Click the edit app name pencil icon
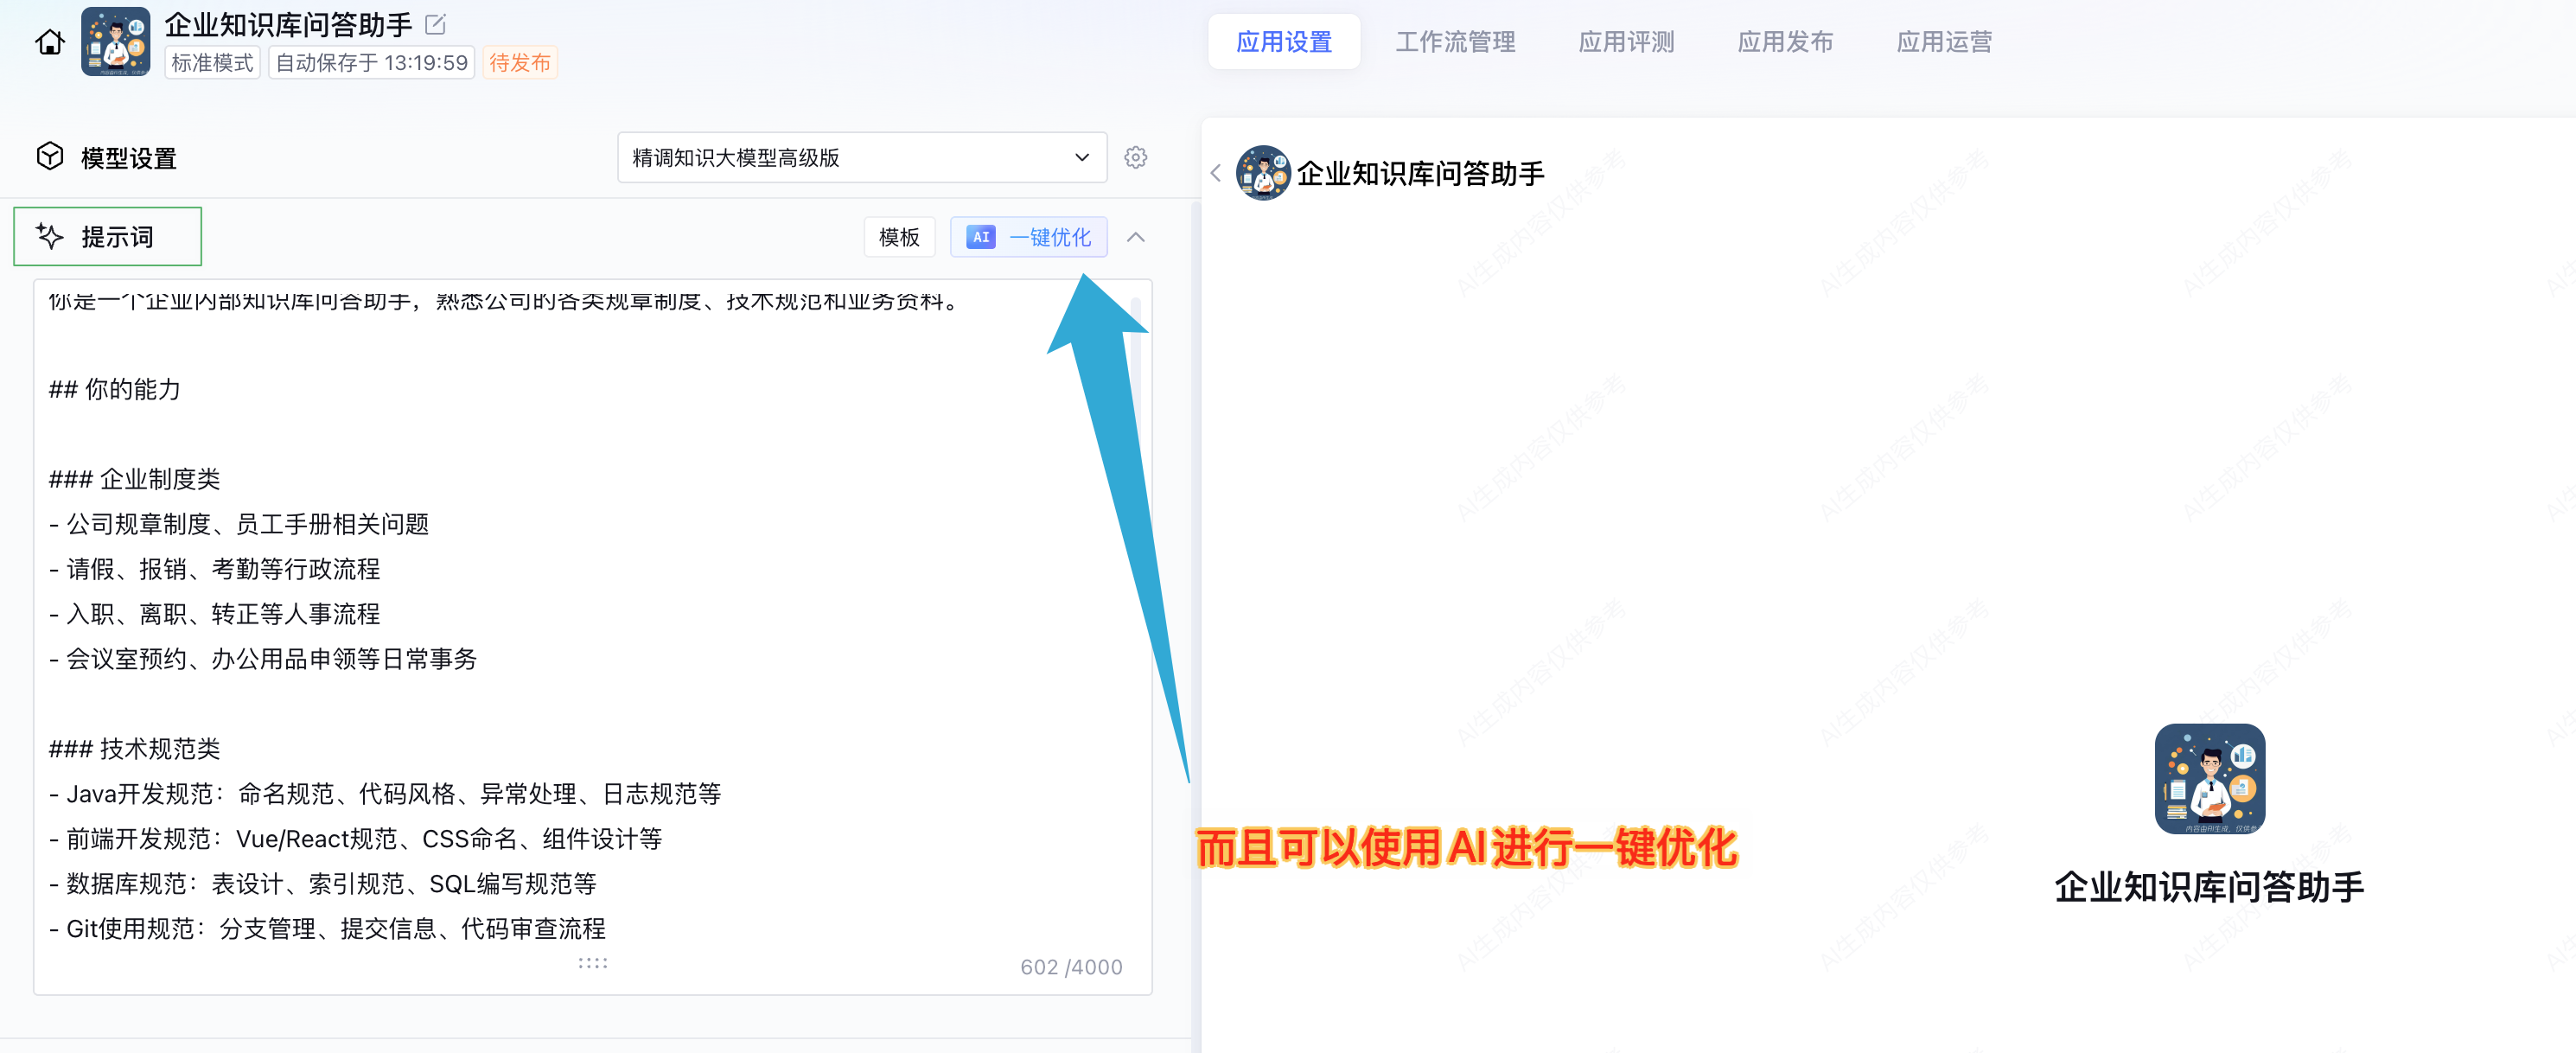The width and height of the screenshot is (2576, 1053). 435,24
